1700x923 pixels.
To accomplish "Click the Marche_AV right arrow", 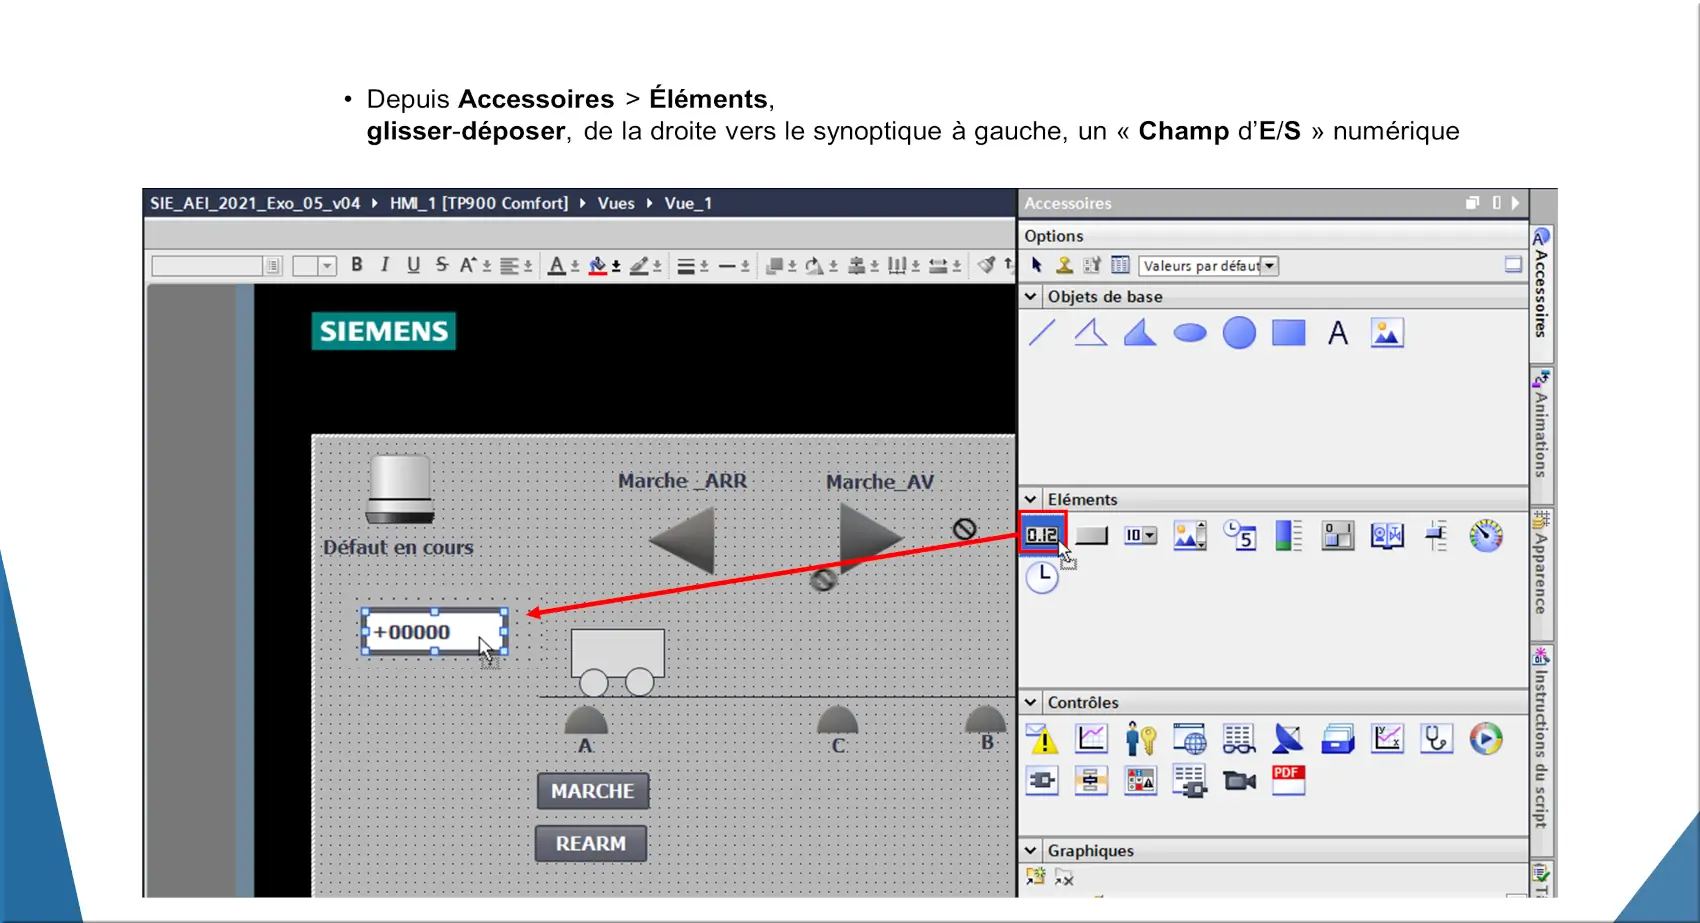I will click(x=871, y=537).
